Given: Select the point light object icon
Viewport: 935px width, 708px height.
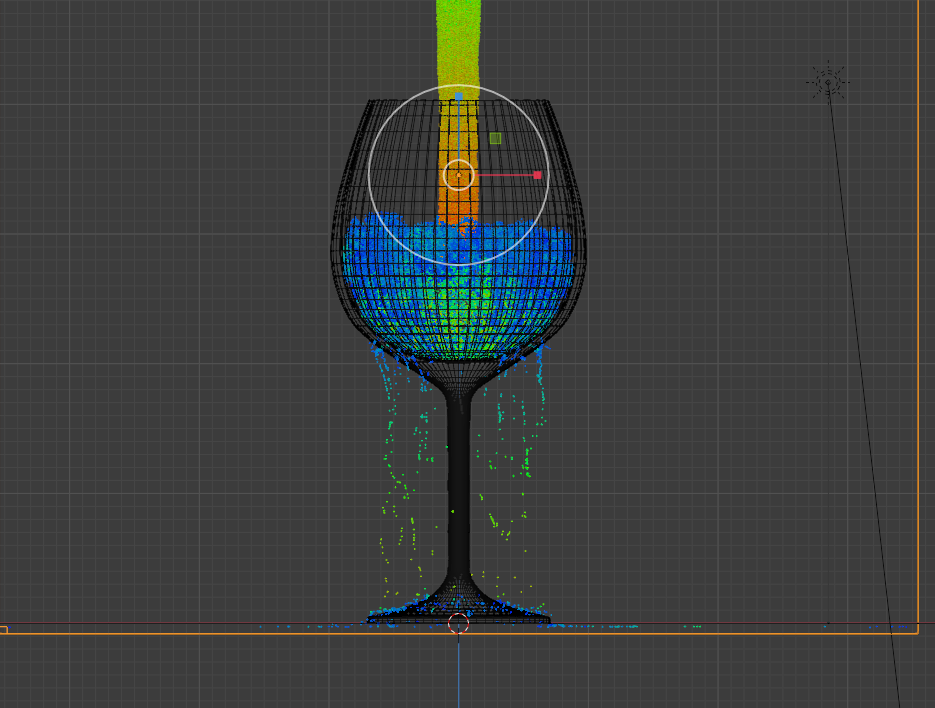Looking at the screenshot, I should [x=828, y=82].
